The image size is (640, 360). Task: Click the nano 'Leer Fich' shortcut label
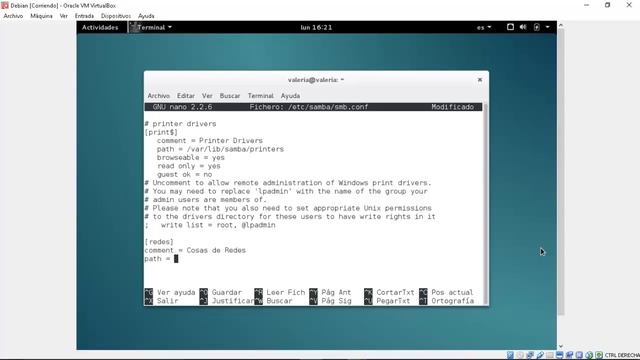tap(286, 292)
